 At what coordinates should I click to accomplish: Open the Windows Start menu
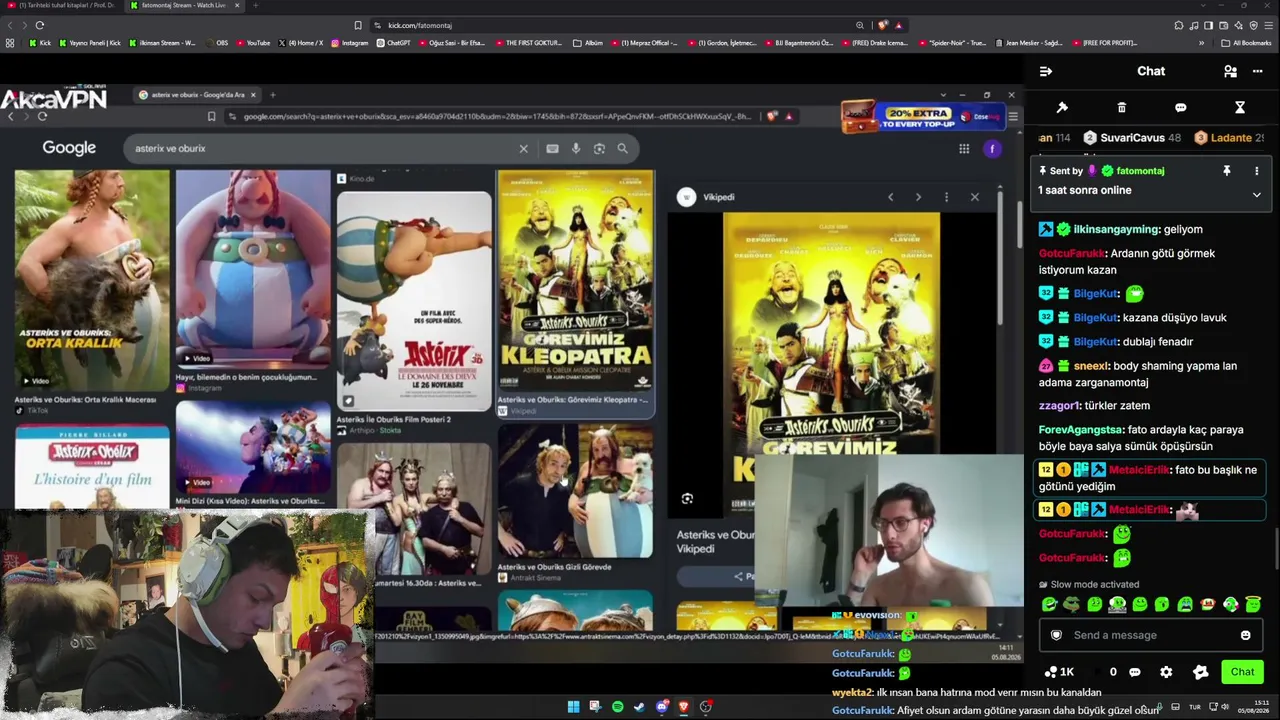coord(573,707)
